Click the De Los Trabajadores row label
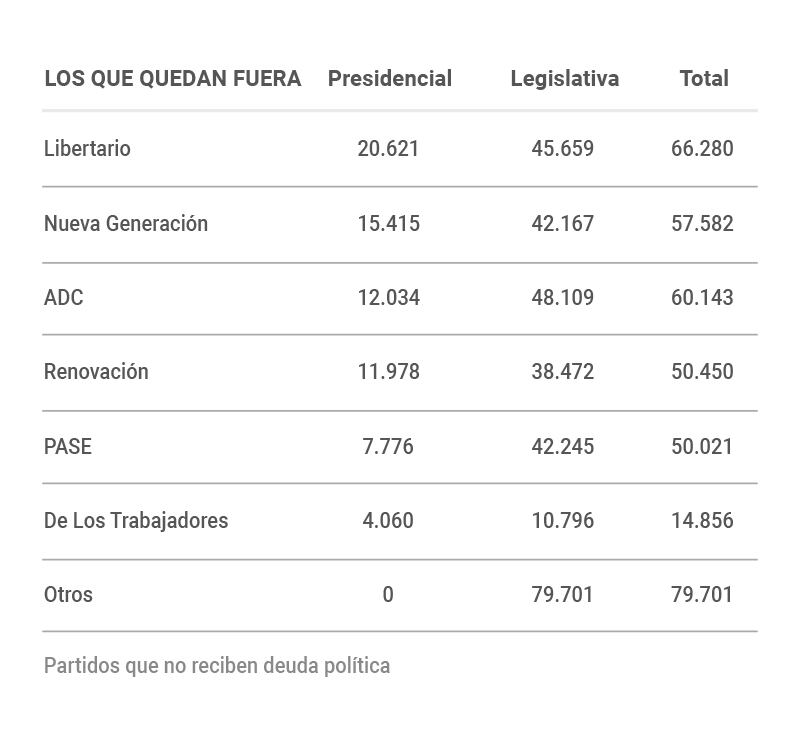 pos(136,520)
